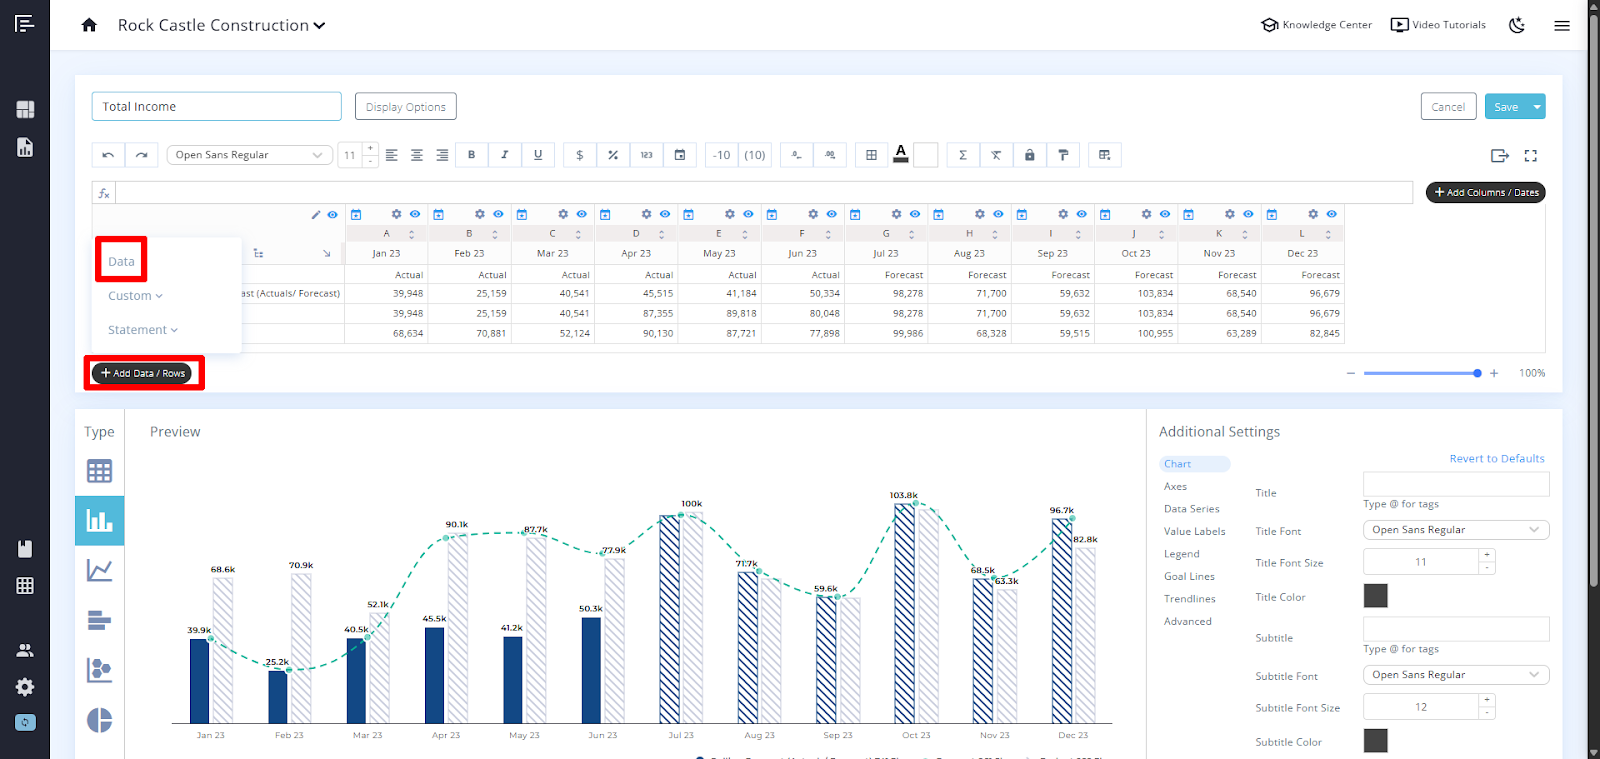
Task: Open the Axes settings tab
Action: (x=1175, y=486)
